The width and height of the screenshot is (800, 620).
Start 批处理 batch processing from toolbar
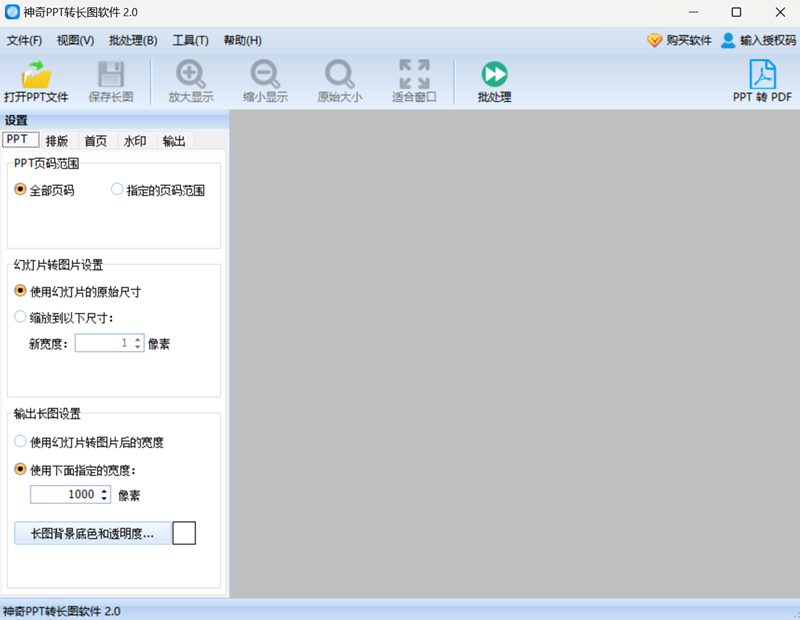[492, 80]
